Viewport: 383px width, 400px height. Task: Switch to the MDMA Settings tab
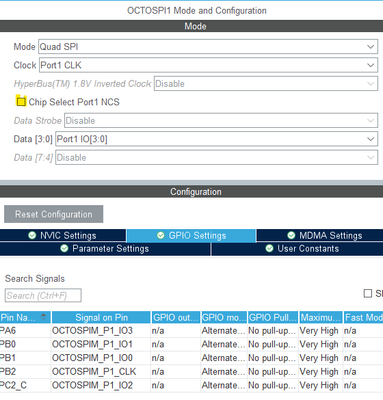pyautogui.click(x=320, y=235)
